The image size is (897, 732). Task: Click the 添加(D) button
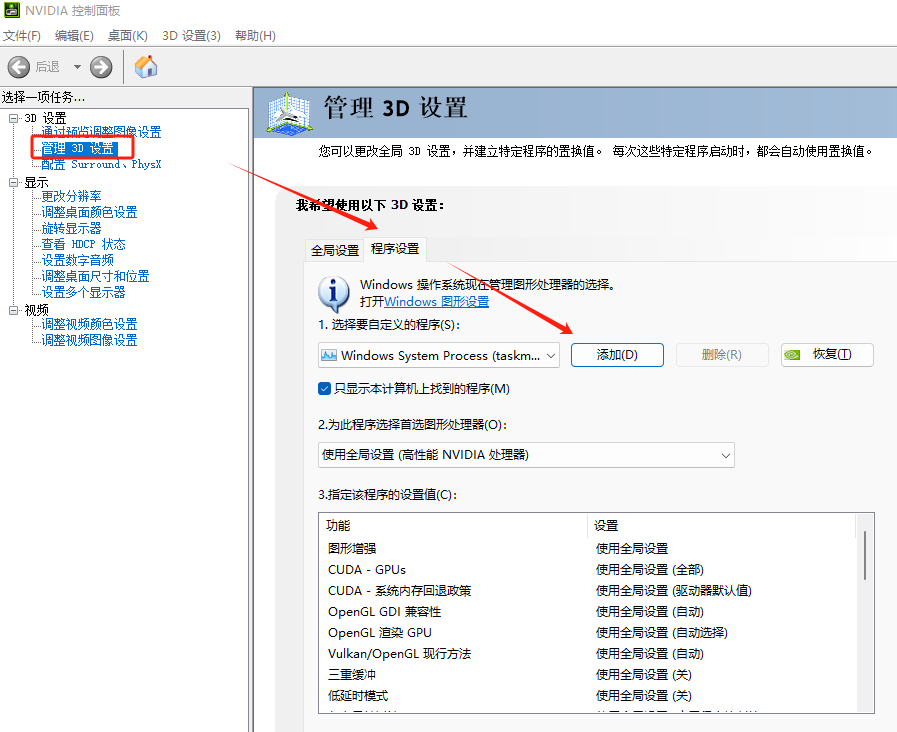click(x=617, y=355)
